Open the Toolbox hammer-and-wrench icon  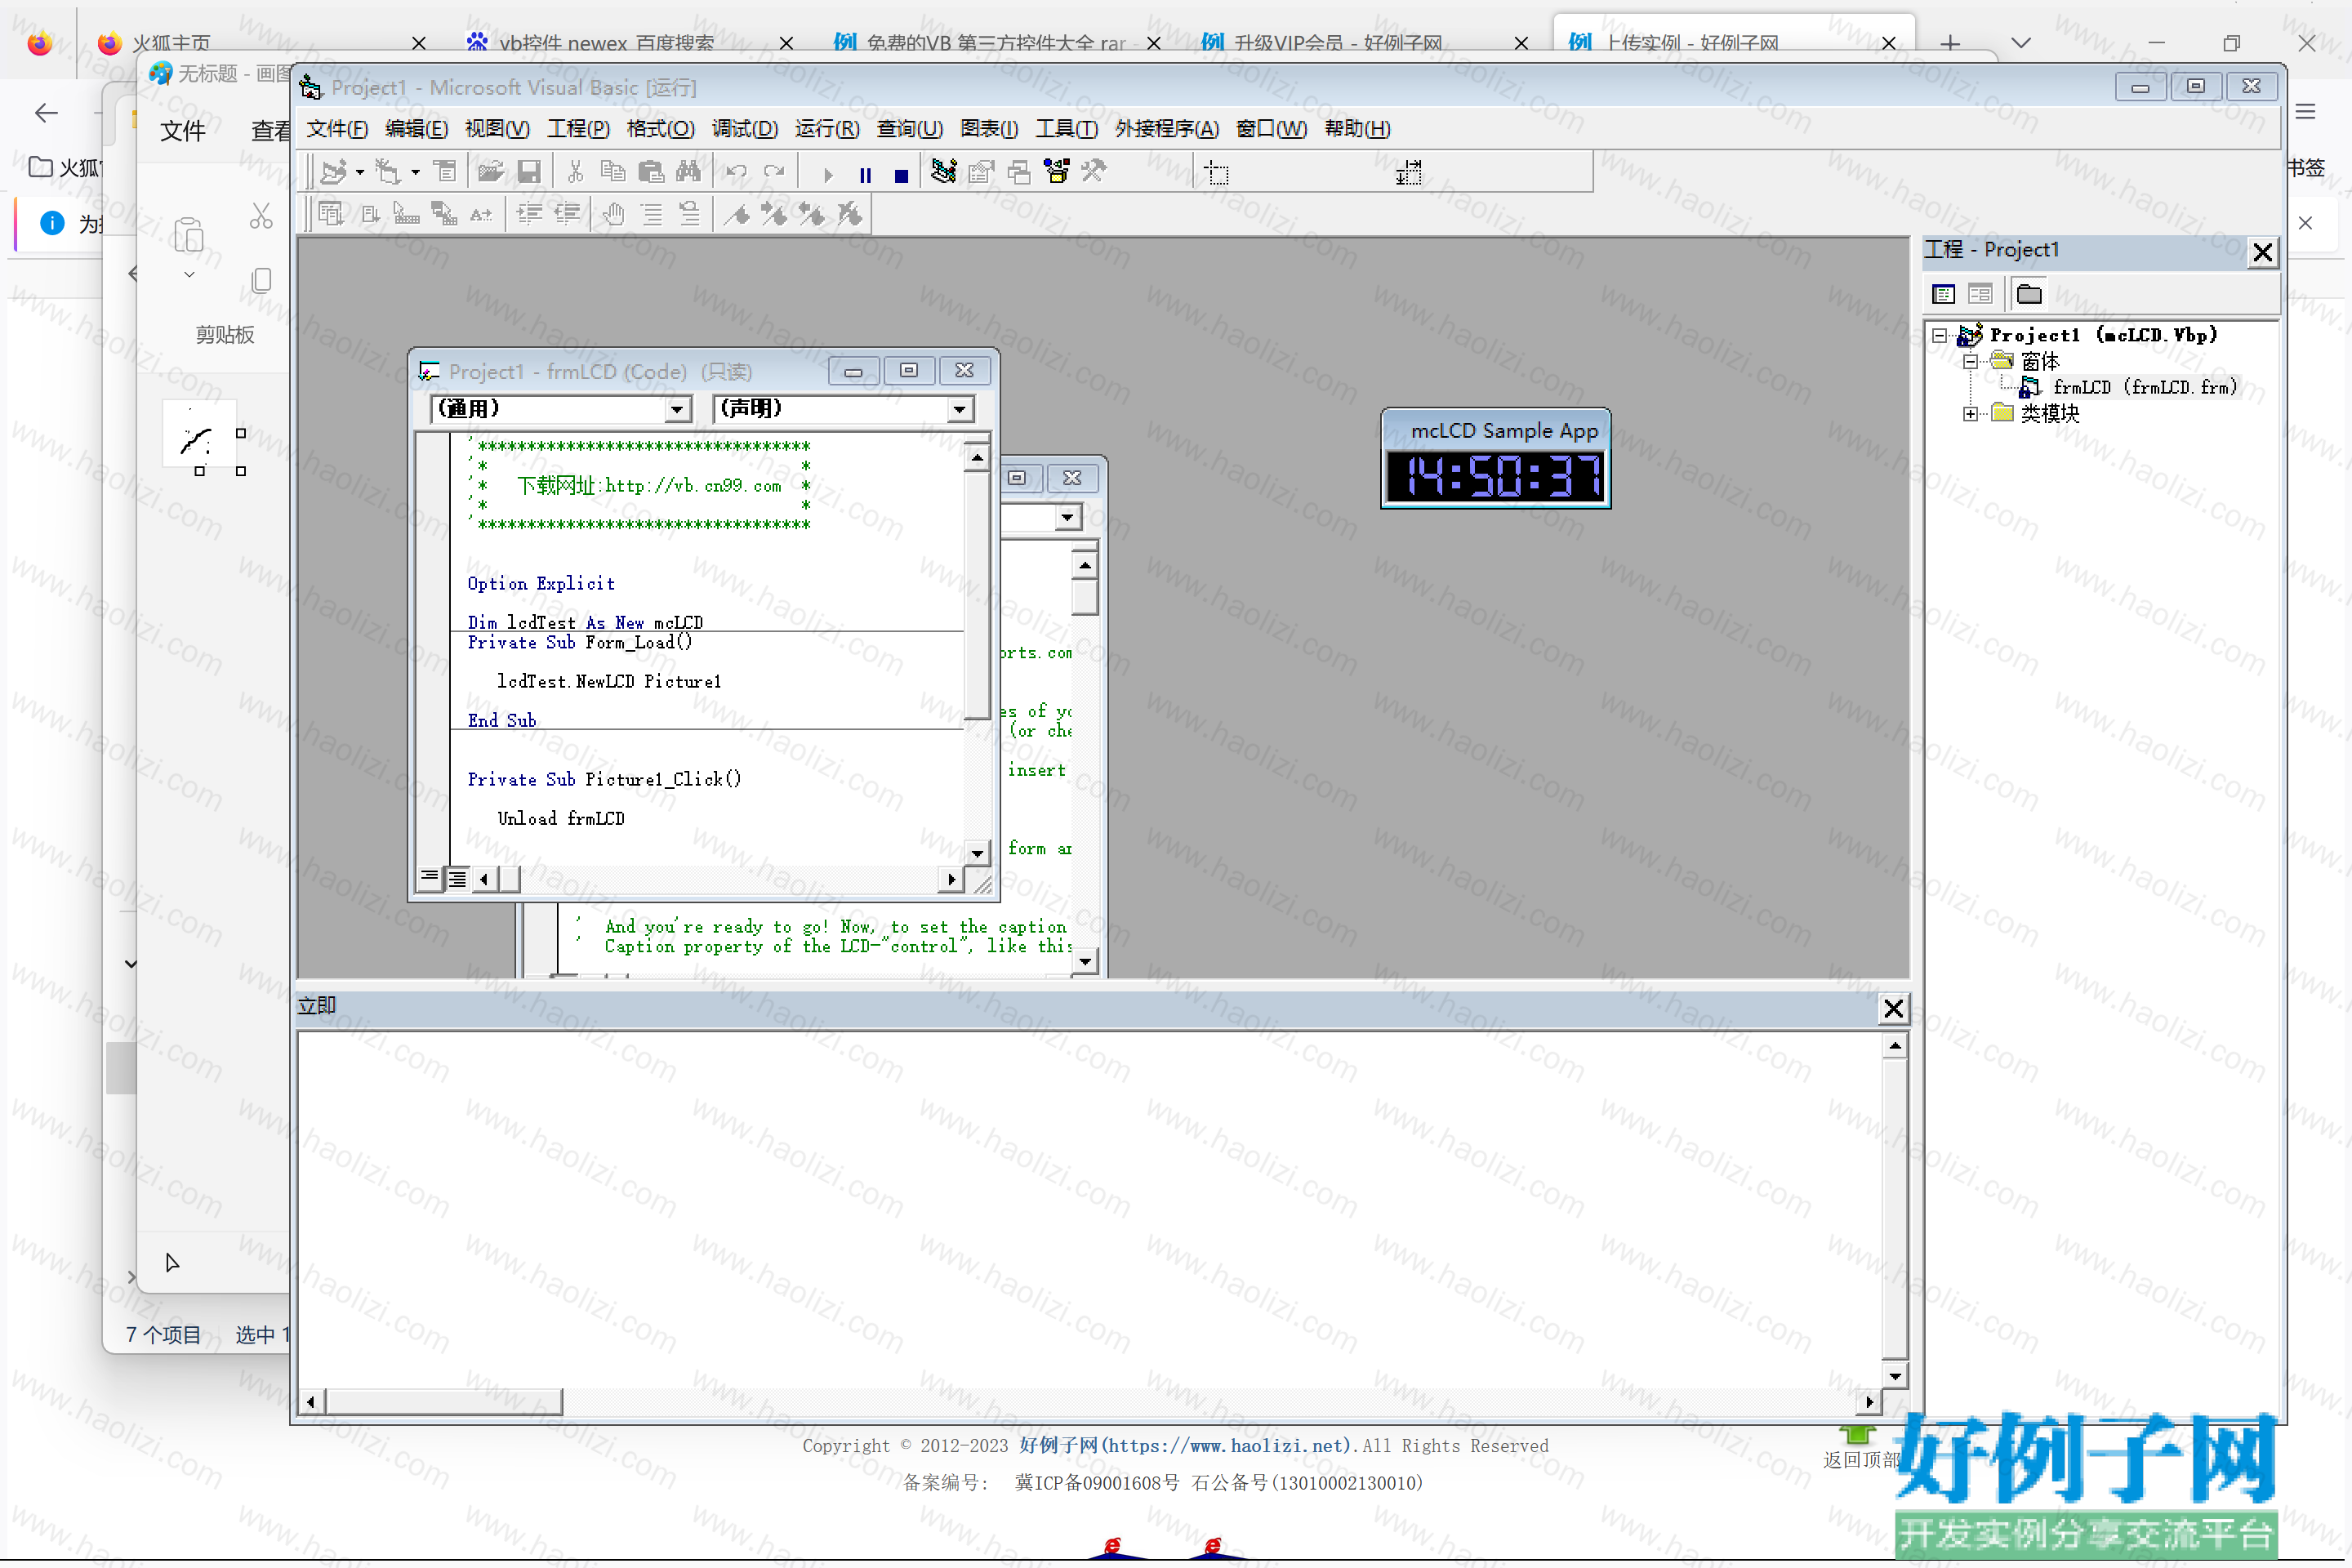click(1094, 172)
